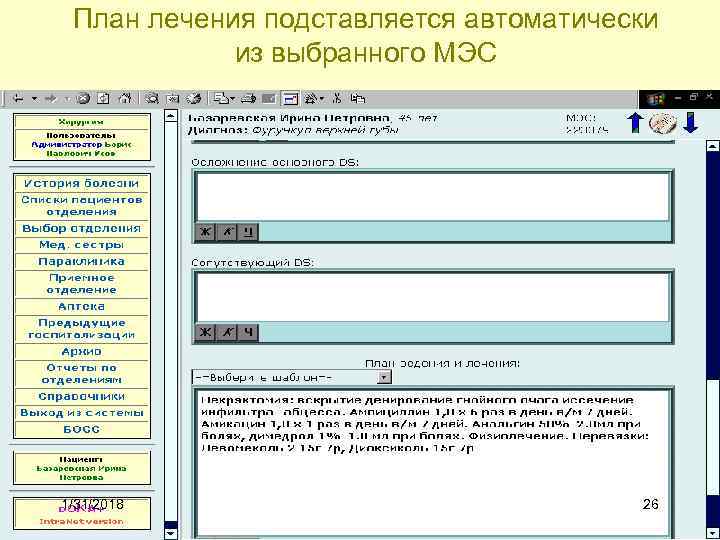
Task: Open БОСС sidebar item
Action: [x=81, y=429]
